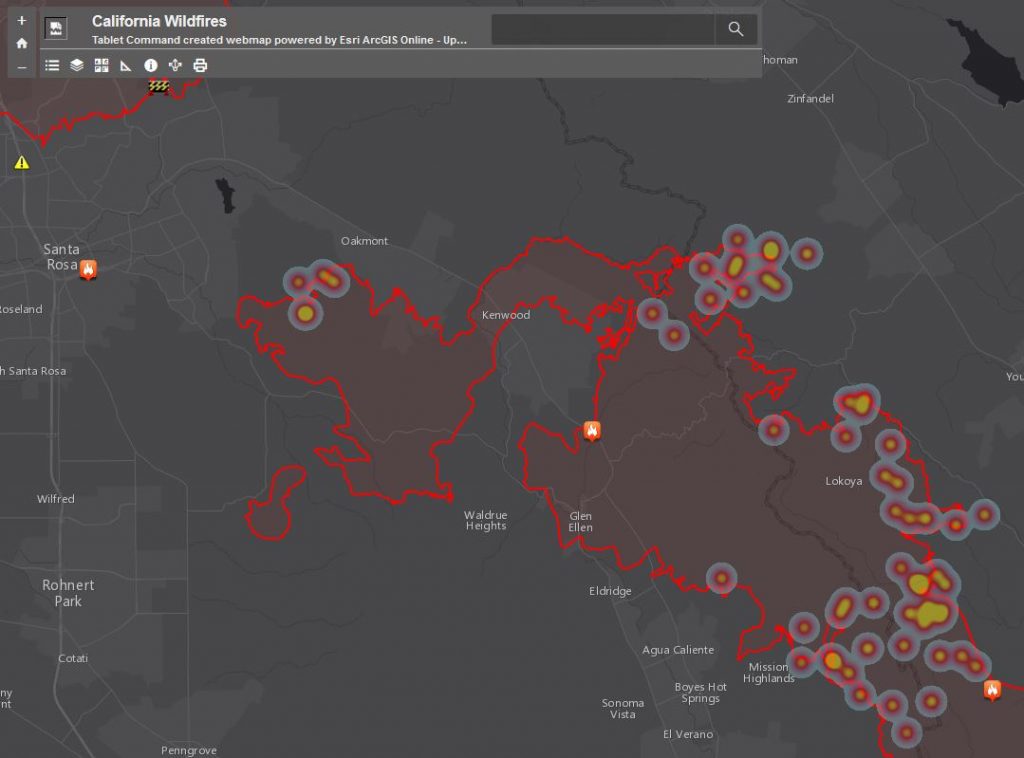Open the Layers list panel

77,65
